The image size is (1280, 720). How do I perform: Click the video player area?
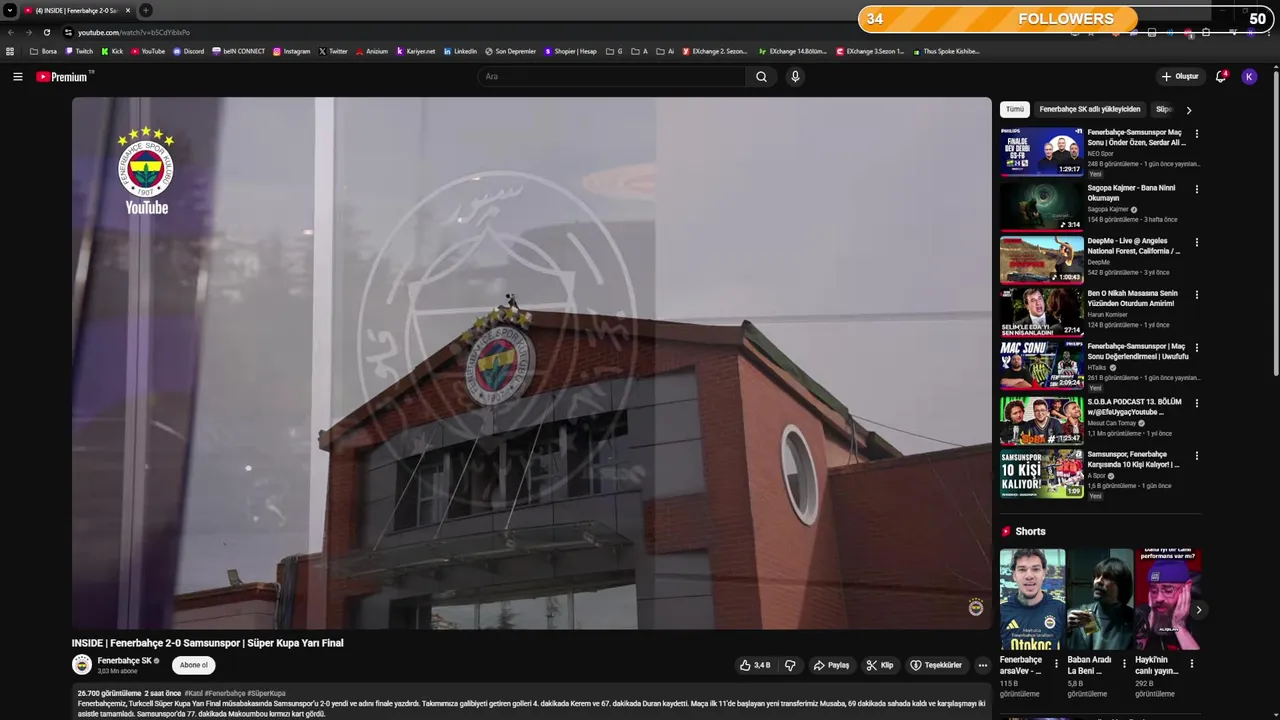coord(531,363)
